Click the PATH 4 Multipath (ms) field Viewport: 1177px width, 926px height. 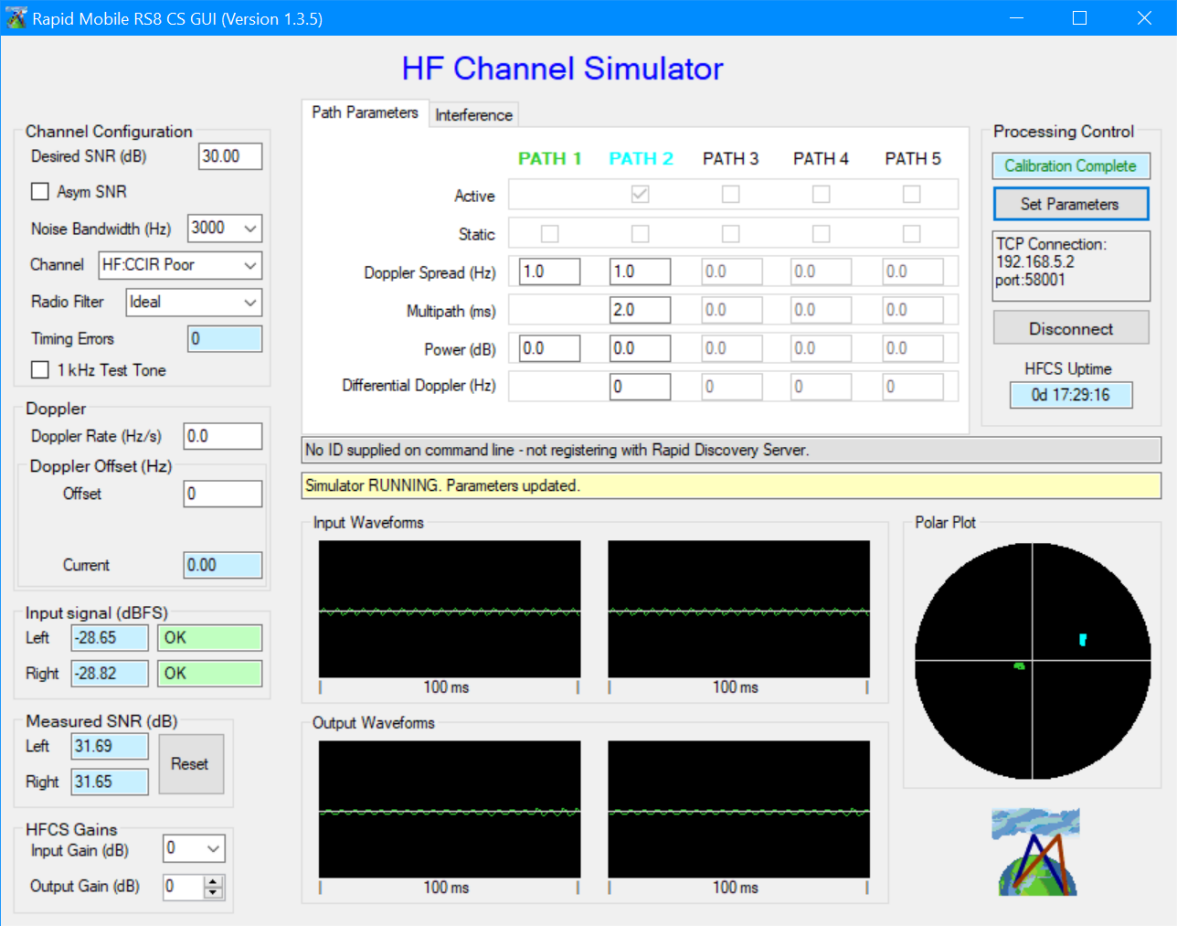821,310
